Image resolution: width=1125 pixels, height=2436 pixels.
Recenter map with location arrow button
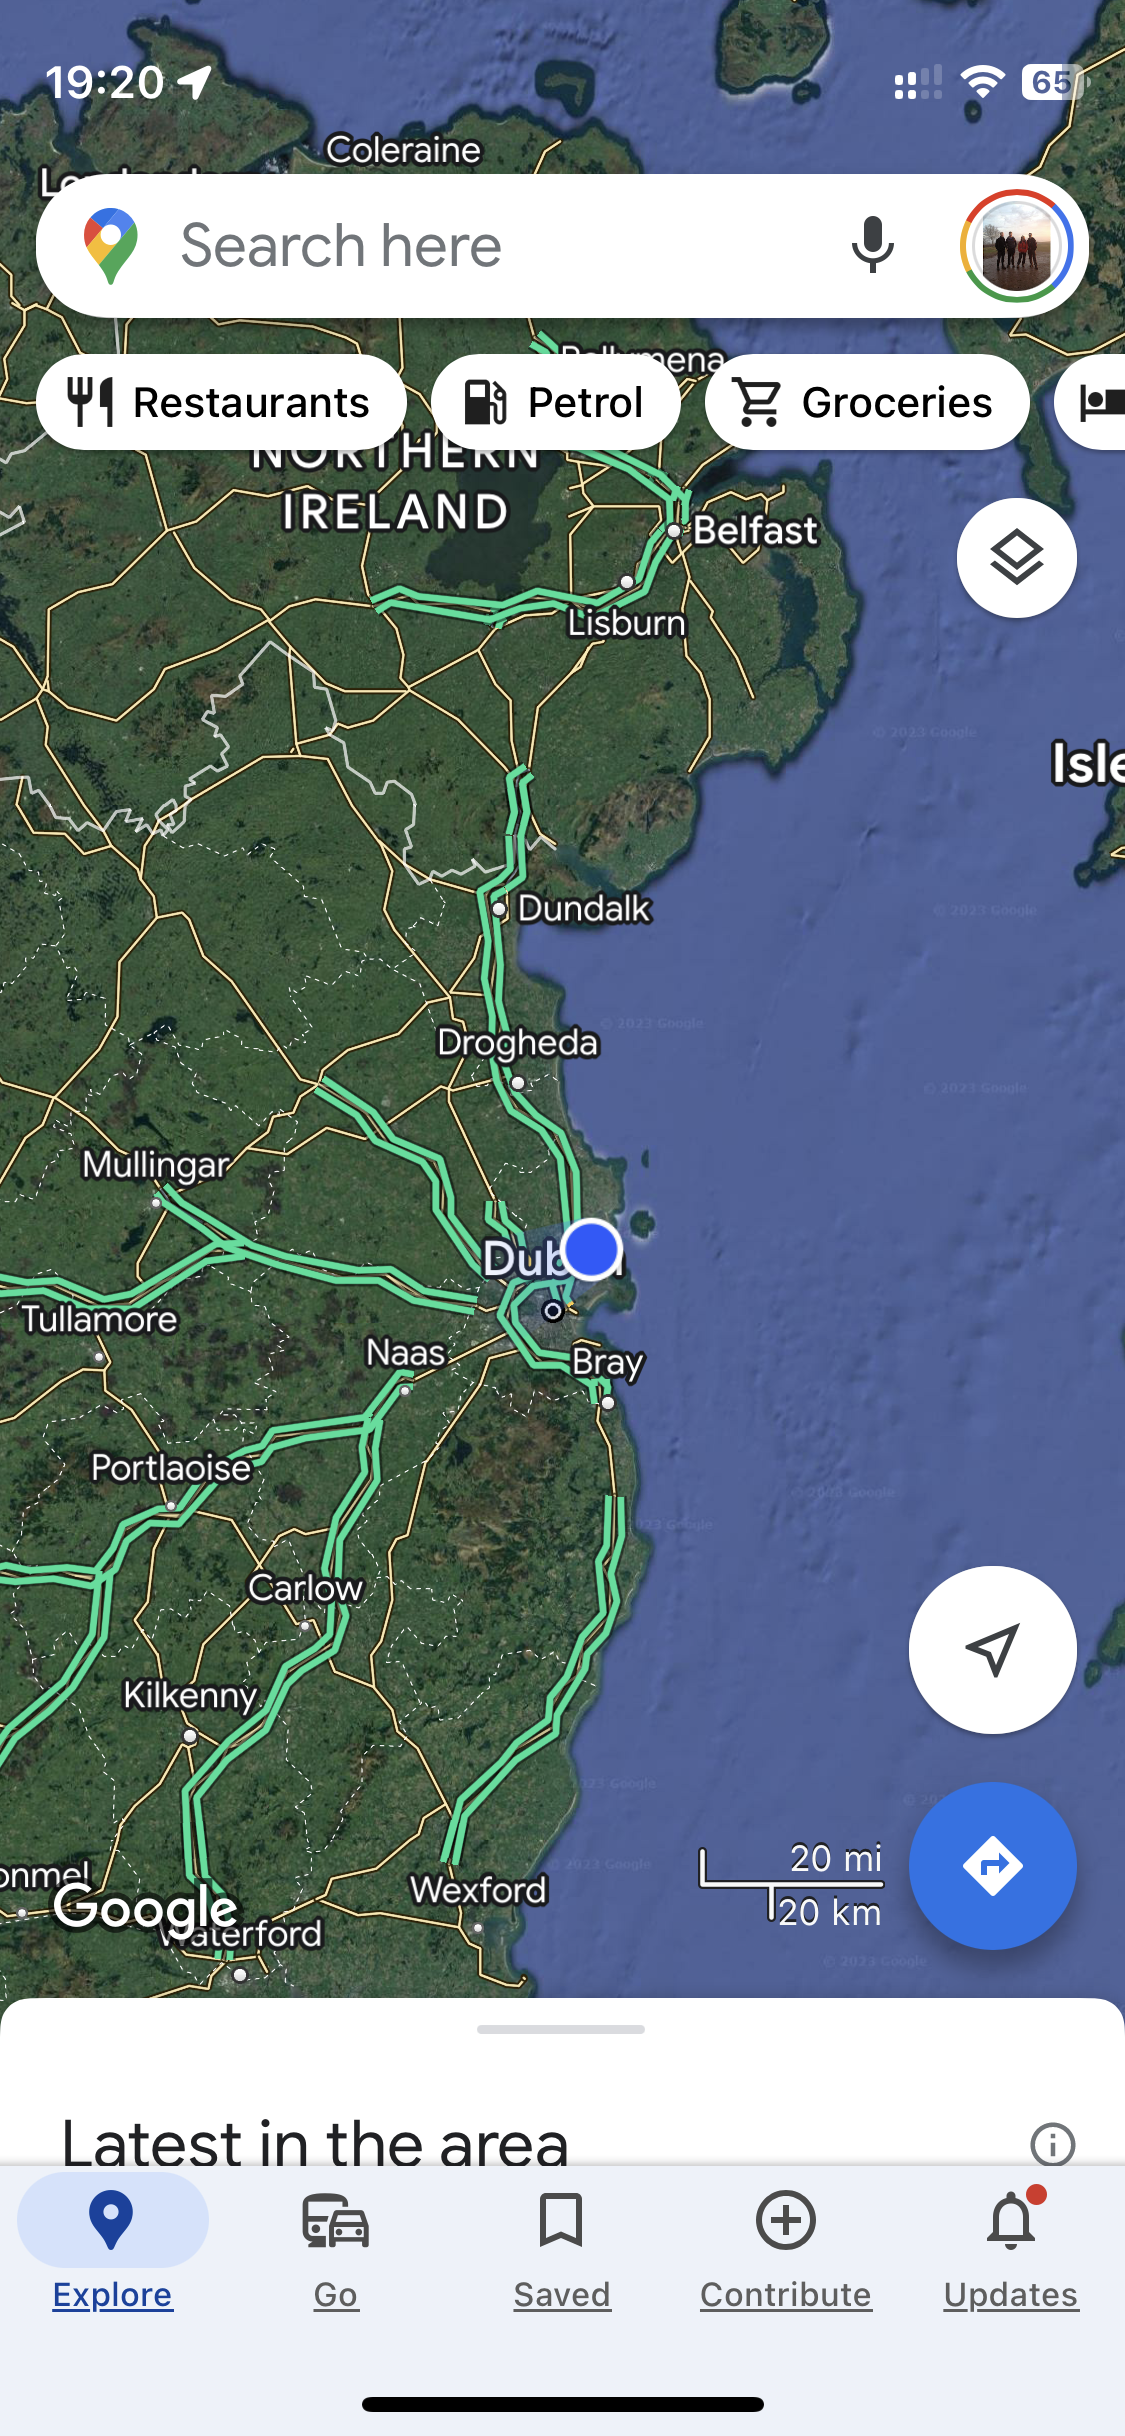[x=992, y=1650]
